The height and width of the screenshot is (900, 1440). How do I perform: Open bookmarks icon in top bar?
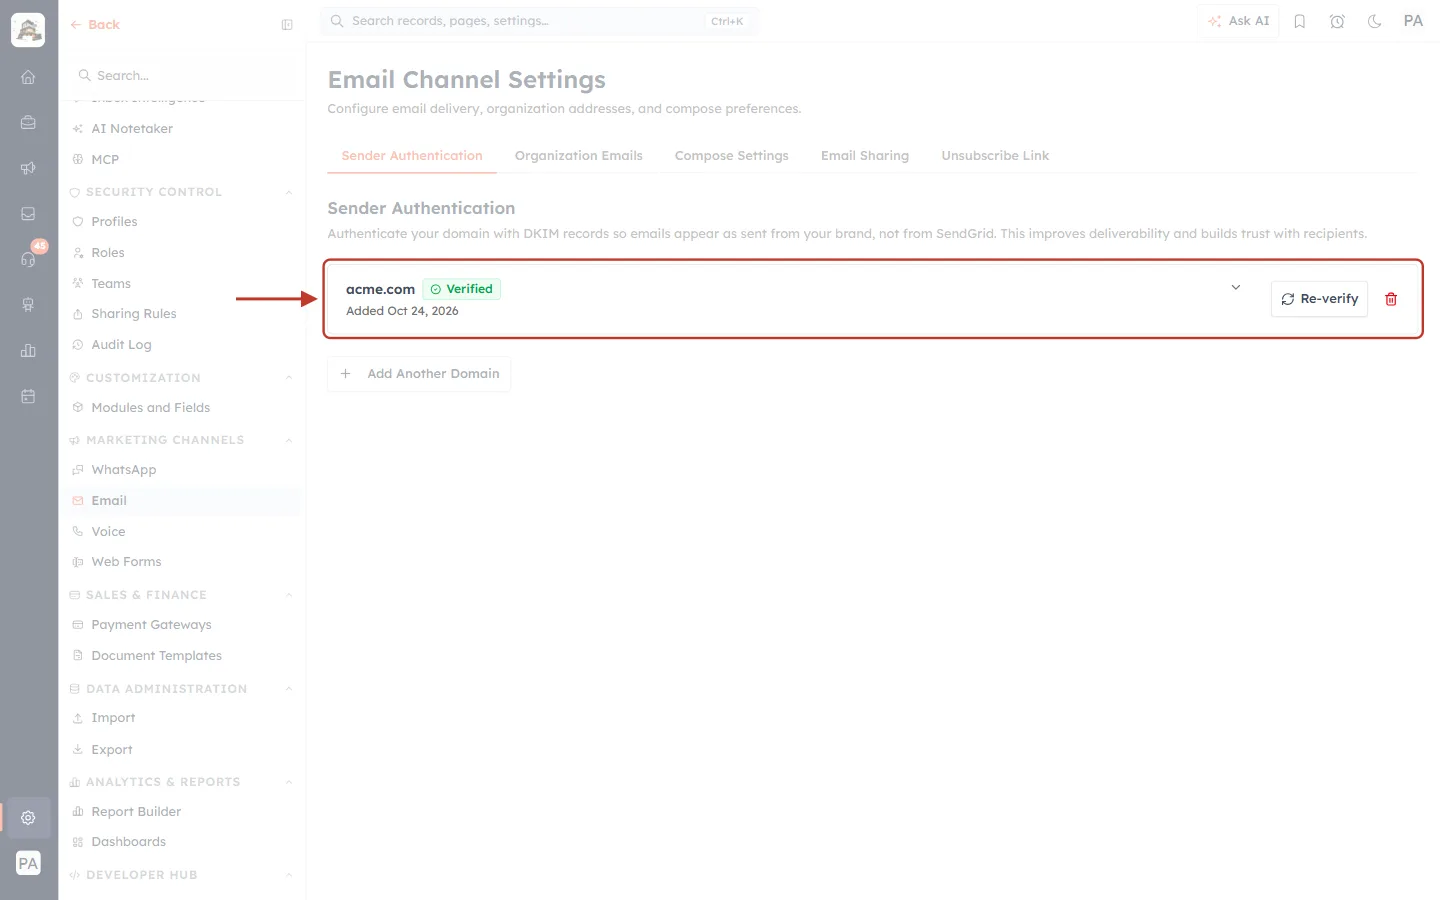pyautogui.click(x=1300, y=21)
